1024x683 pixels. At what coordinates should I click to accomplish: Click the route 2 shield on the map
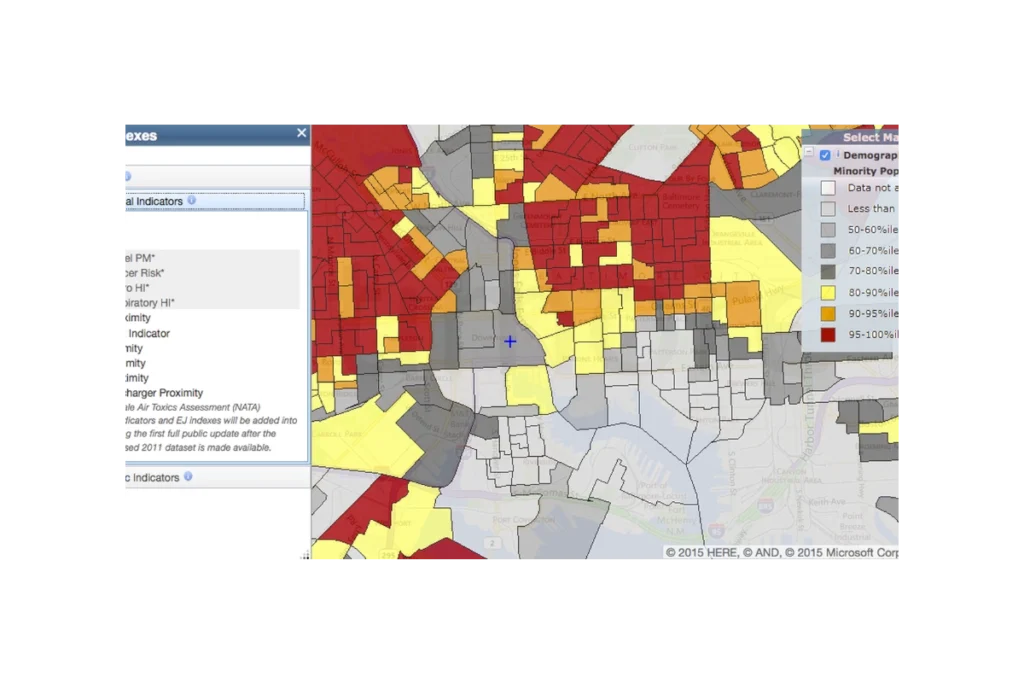(492, 543)
